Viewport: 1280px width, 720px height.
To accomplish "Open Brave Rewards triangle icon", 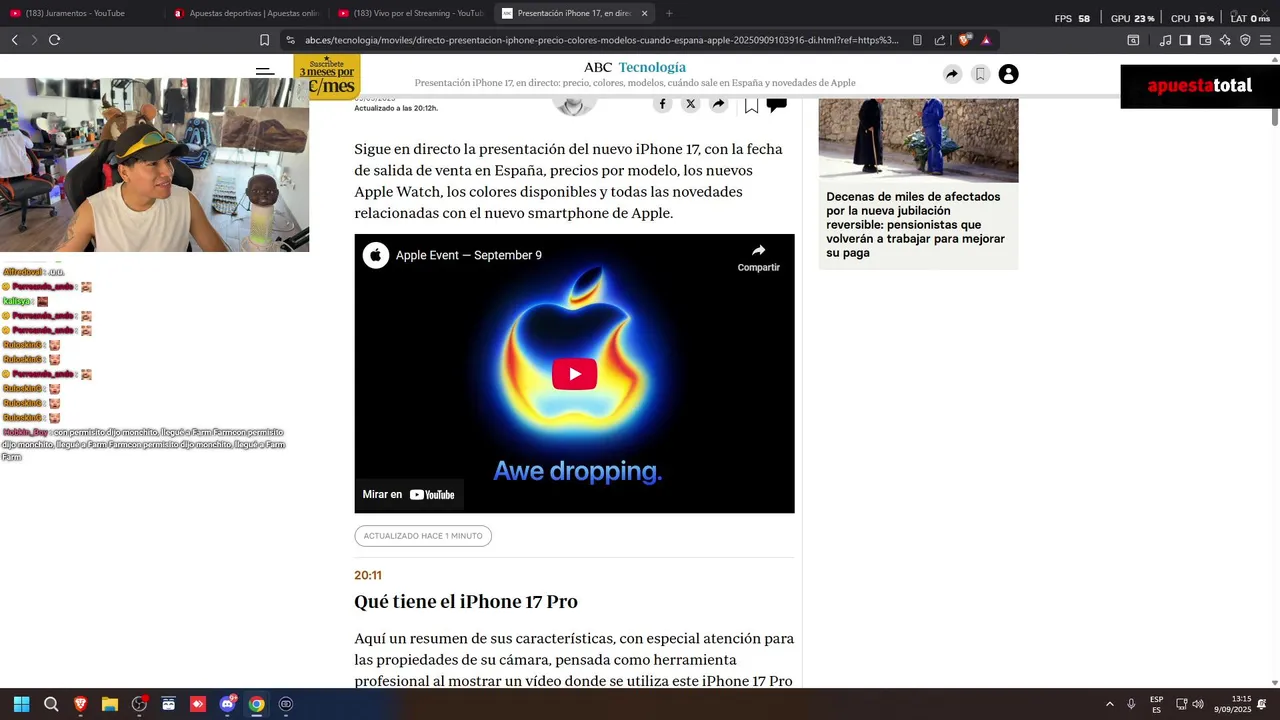I will 986,40.
